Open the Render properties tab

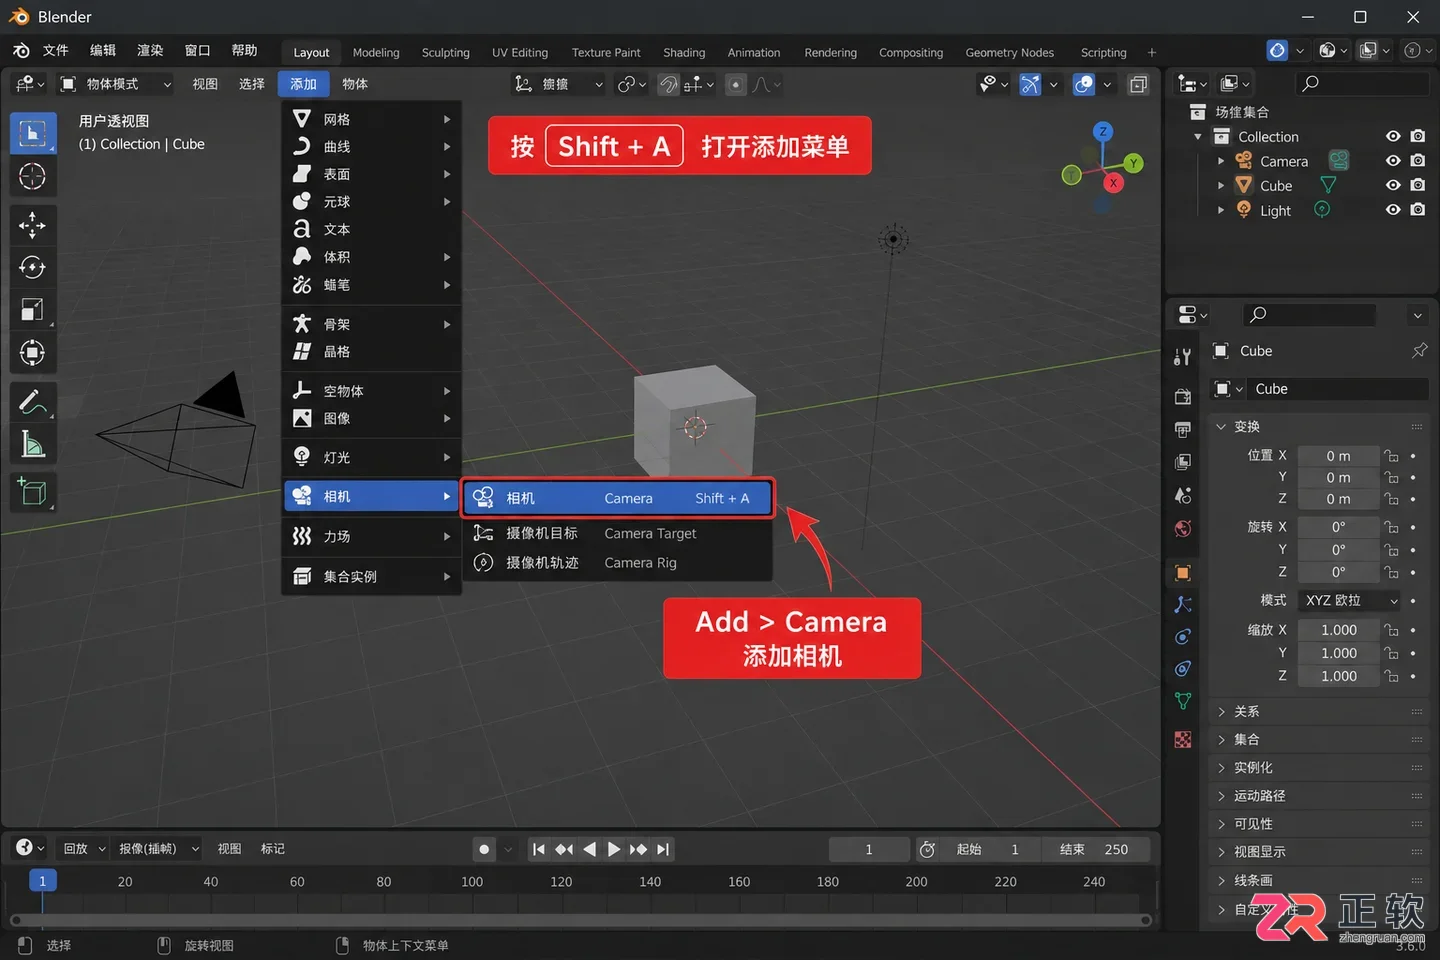point(1183,397)
